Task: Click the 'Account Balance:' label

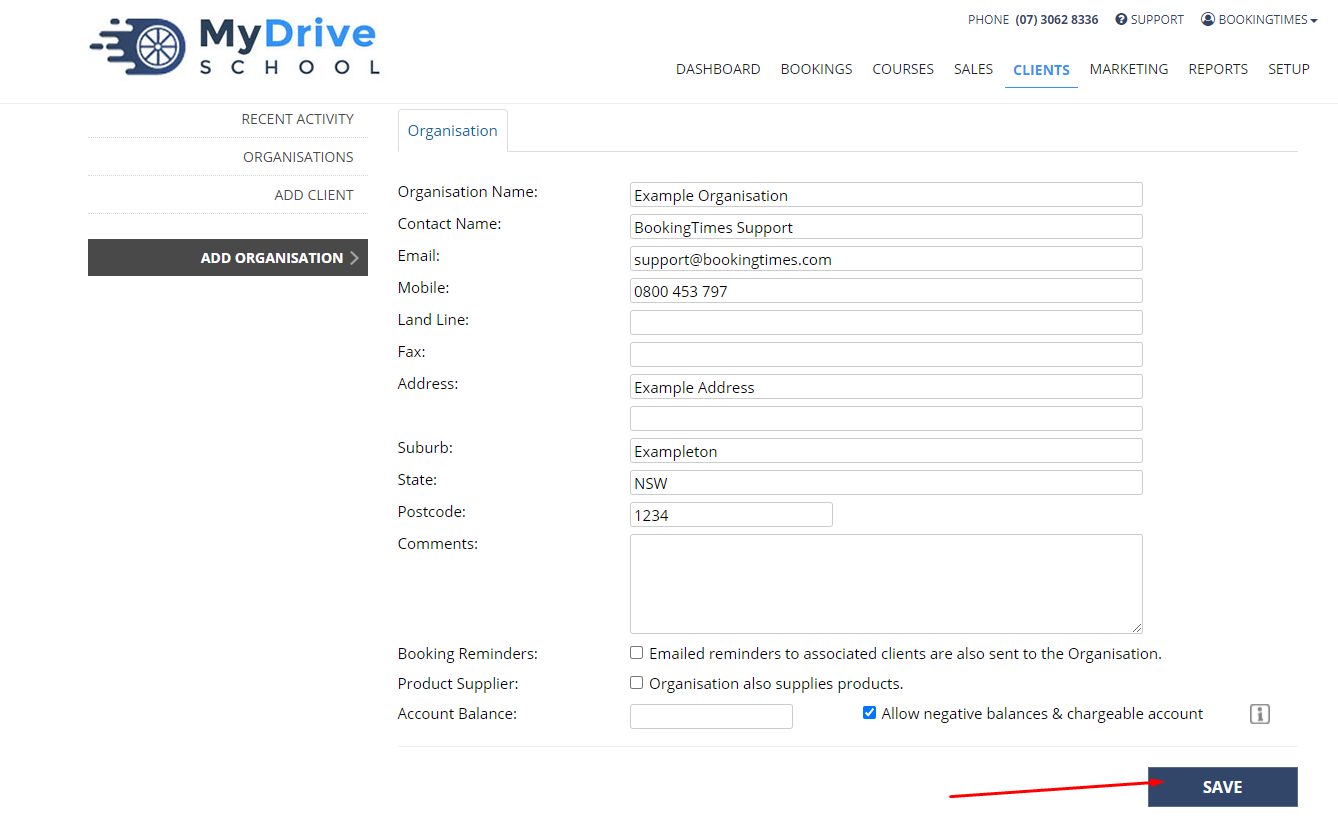Action: 458,713
